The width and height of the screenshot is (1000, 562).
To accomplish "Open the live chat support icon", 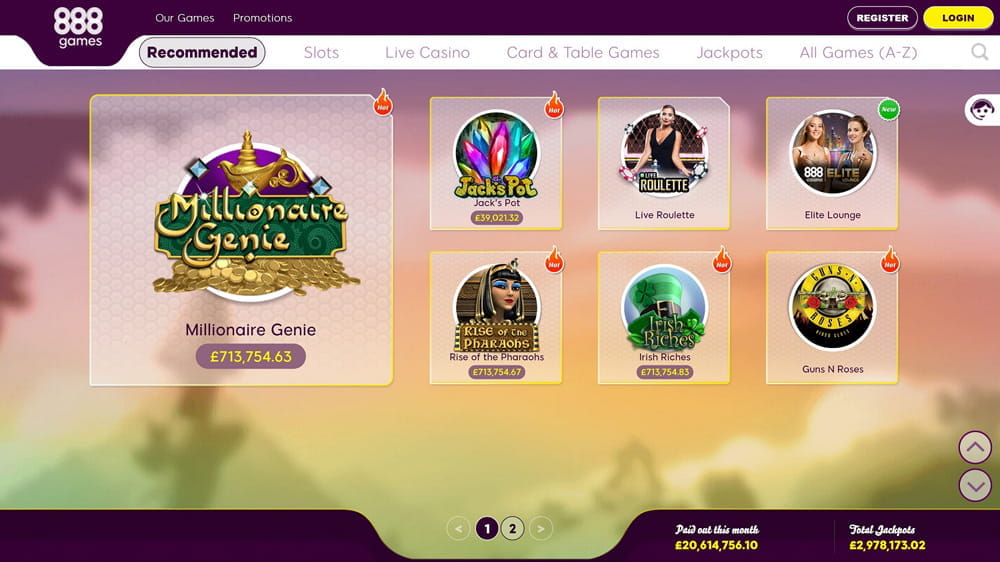I will click(x=982, y=110).
